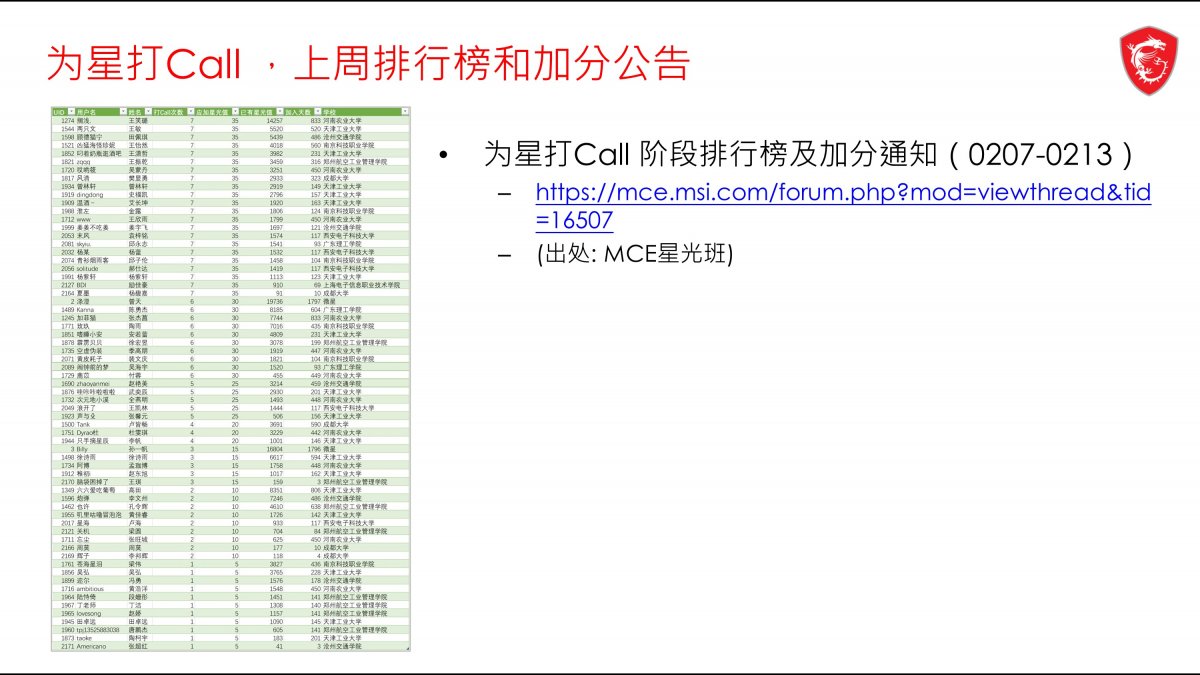Open the 学校 column filter dropdown
The height and width of the screenshot is (675, 1200).
coord(405,112)
